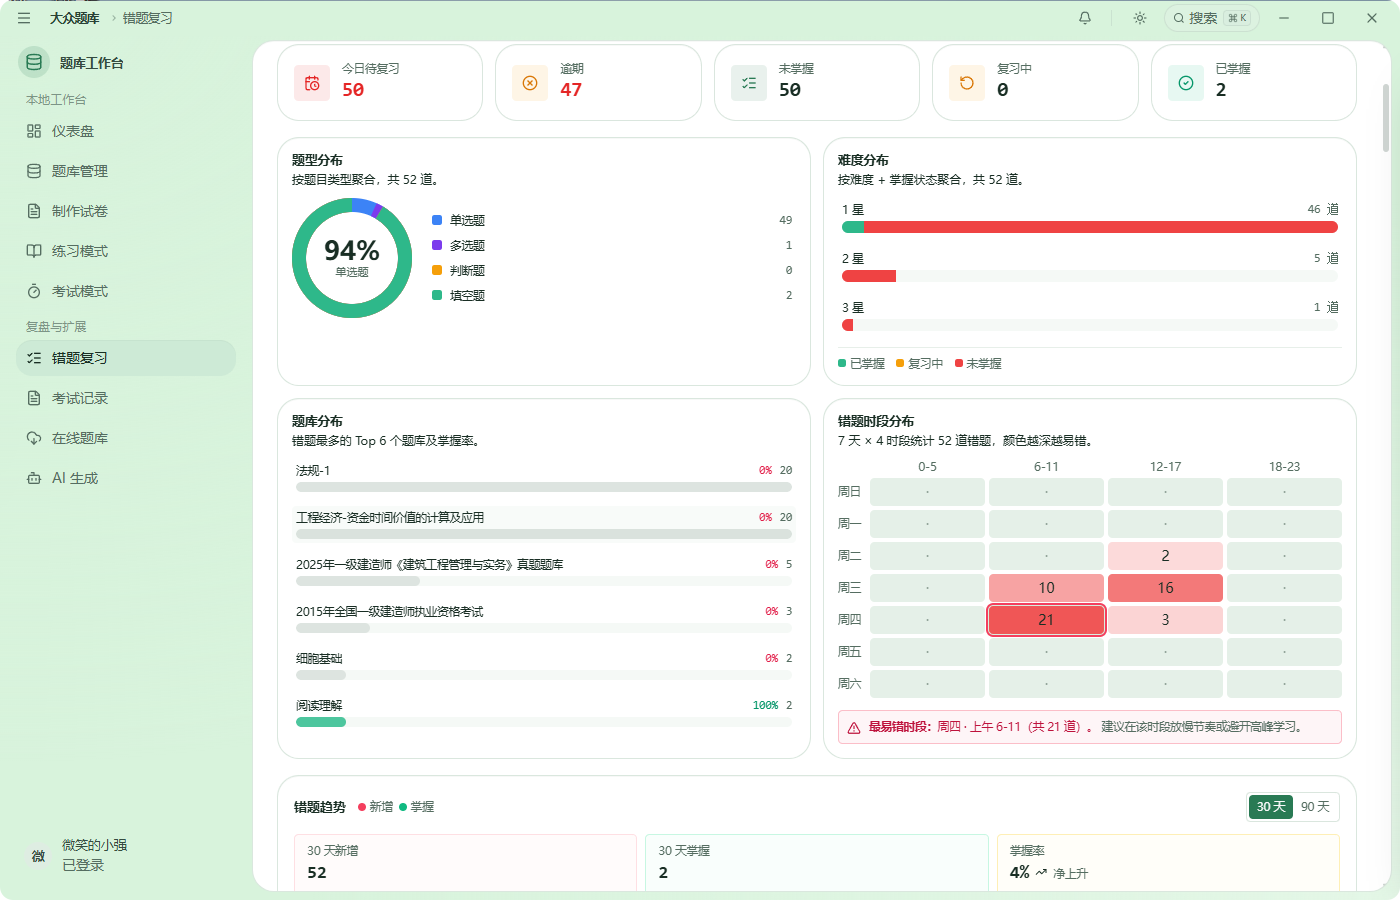Click the 多选题 purple legend swatch
The height and width of the screenshot is (900, 1400).
pos(437,245)
